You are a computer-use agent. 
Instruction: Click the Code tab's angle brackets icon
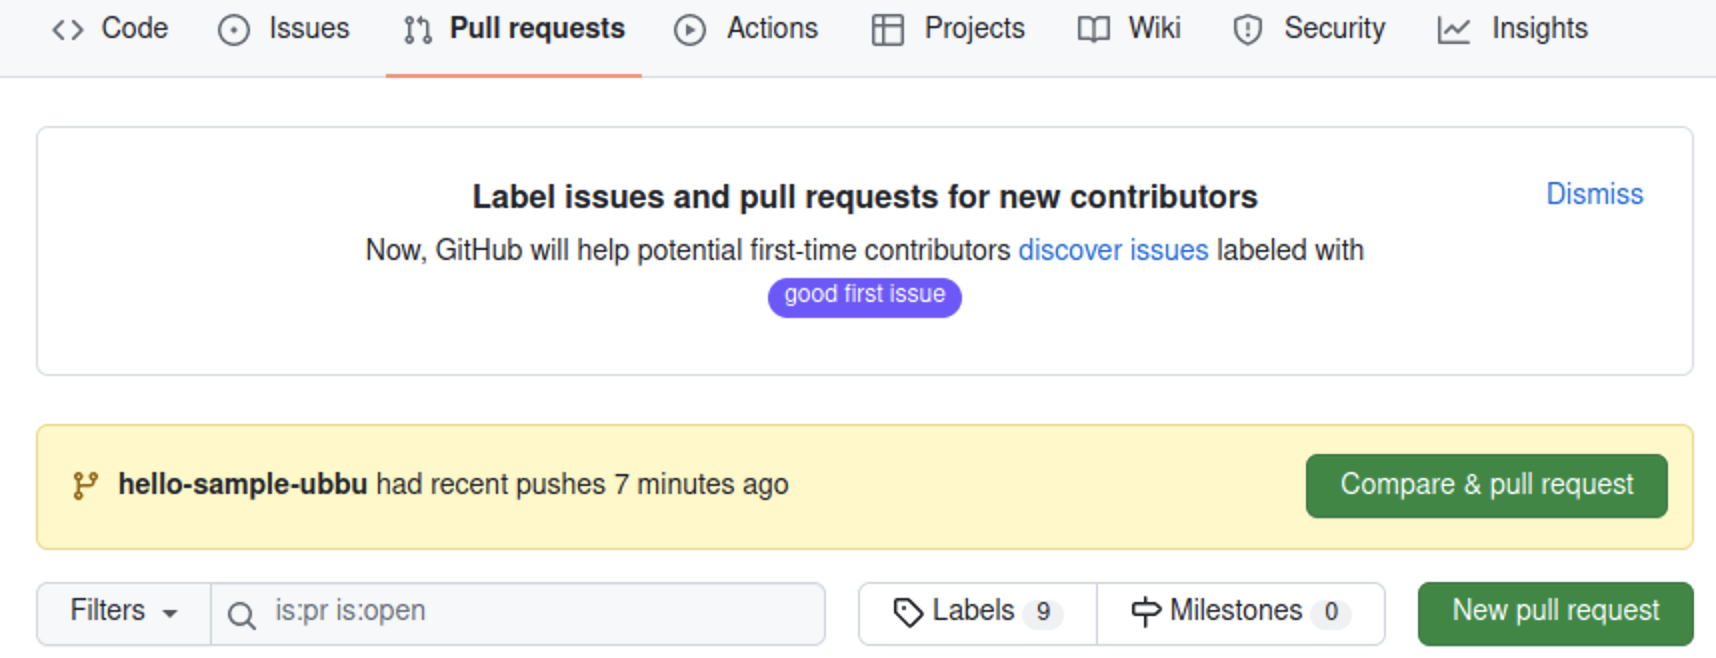point(66,29)
